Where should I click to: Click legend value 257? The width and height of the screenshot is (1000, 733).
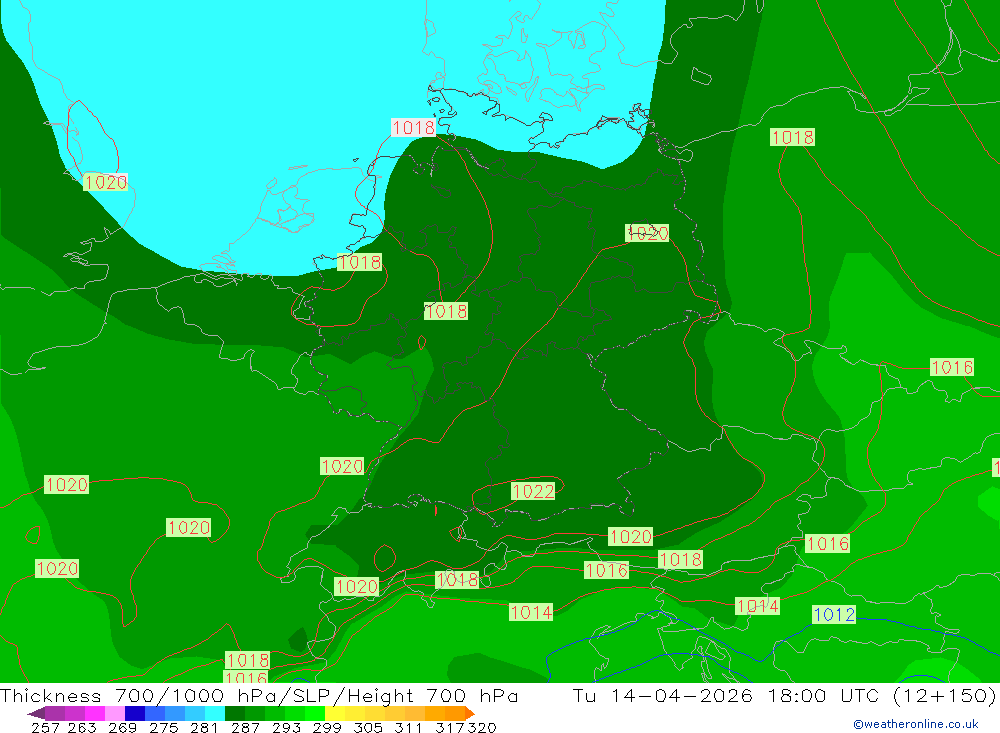[45, 728]
